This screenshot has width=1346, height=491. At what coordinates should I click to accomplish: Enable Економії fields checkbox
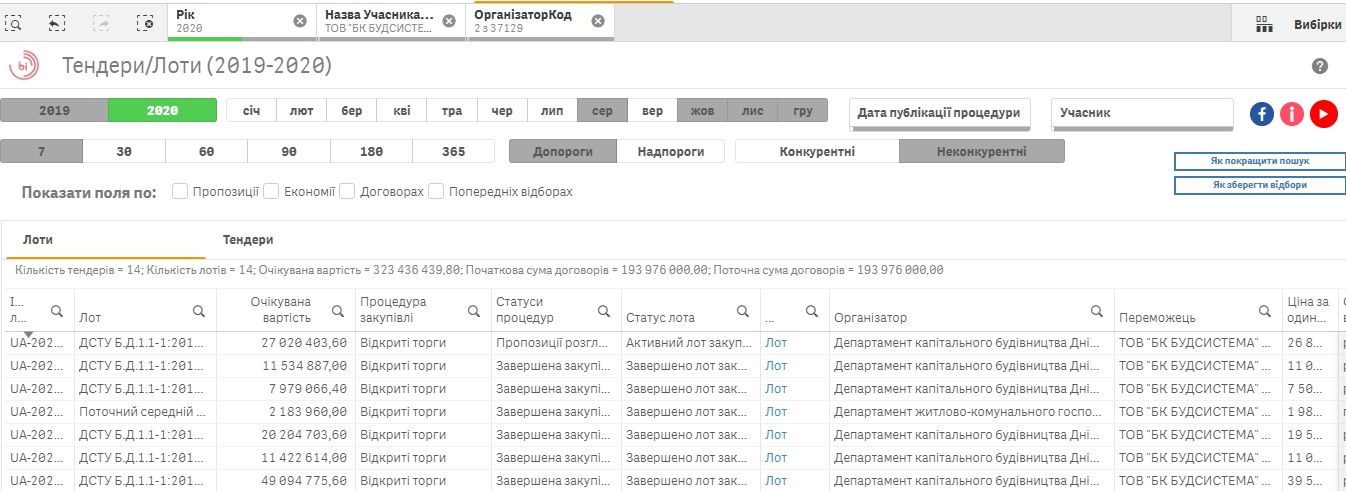point(270,191)
